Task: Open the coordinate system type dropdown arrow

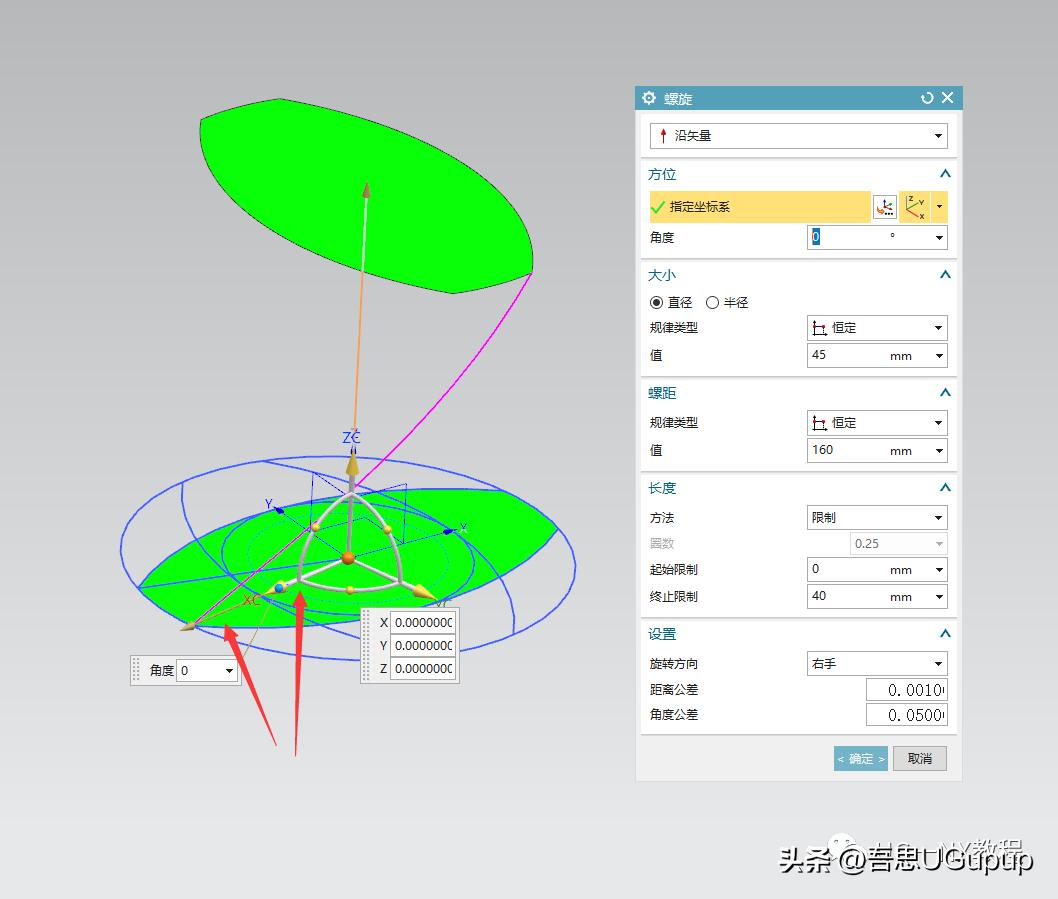Action: pyautogui.click(x=939, y=207)
